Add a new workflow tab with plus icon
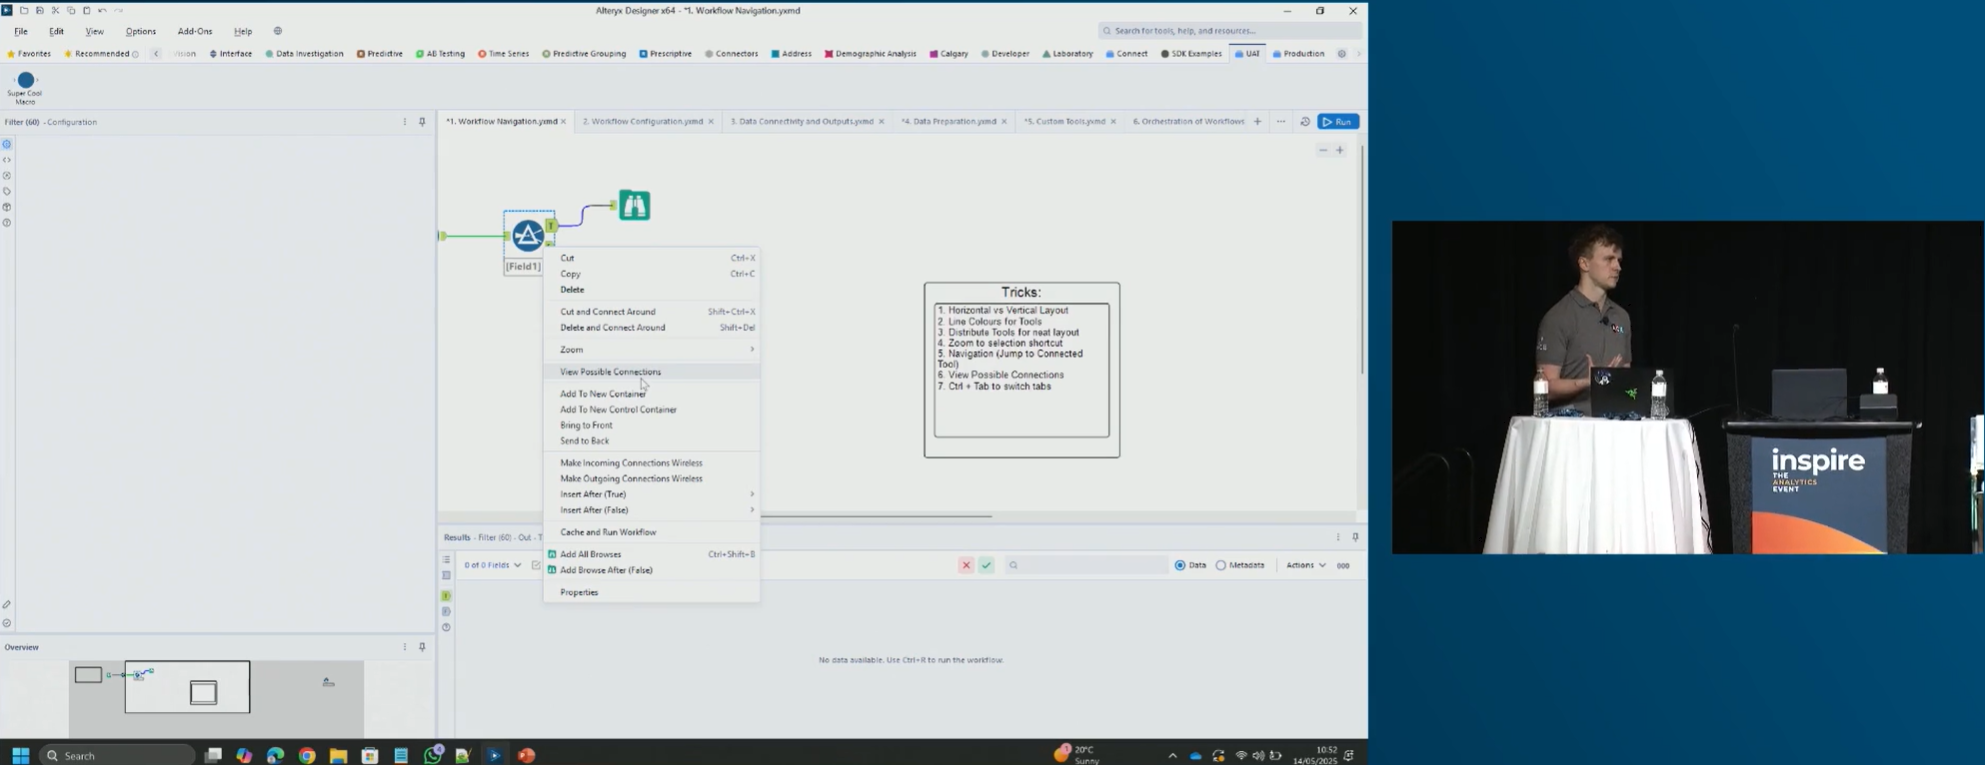This screenshot has height=765, width=1985. pyautogui.click(x=1258, y=122)
